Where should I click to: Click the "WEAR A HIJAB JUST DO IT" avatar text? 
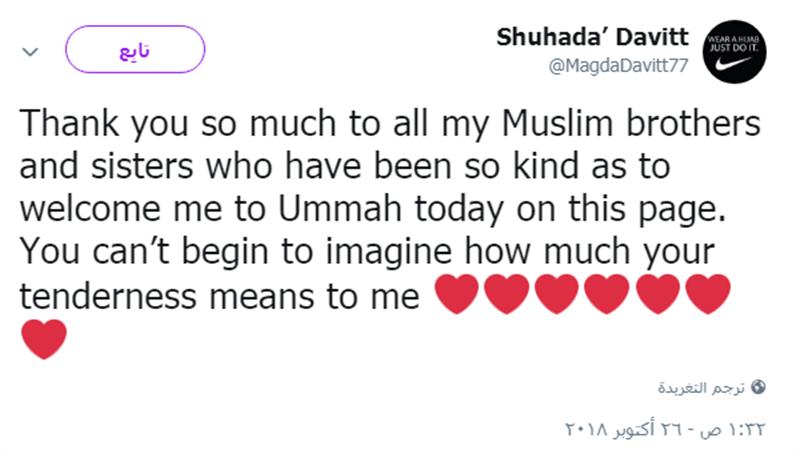734,44
